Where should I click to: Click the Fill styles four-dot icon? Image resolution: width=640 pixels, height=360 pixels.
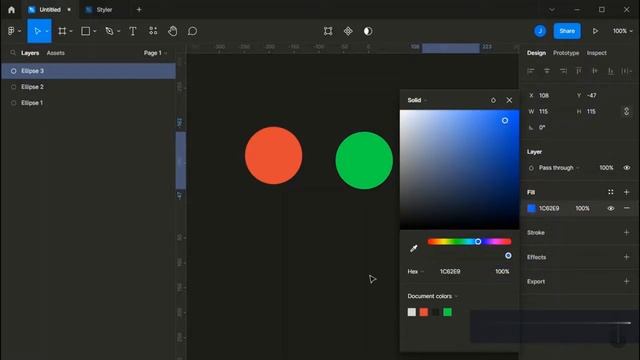click(611, 192)
